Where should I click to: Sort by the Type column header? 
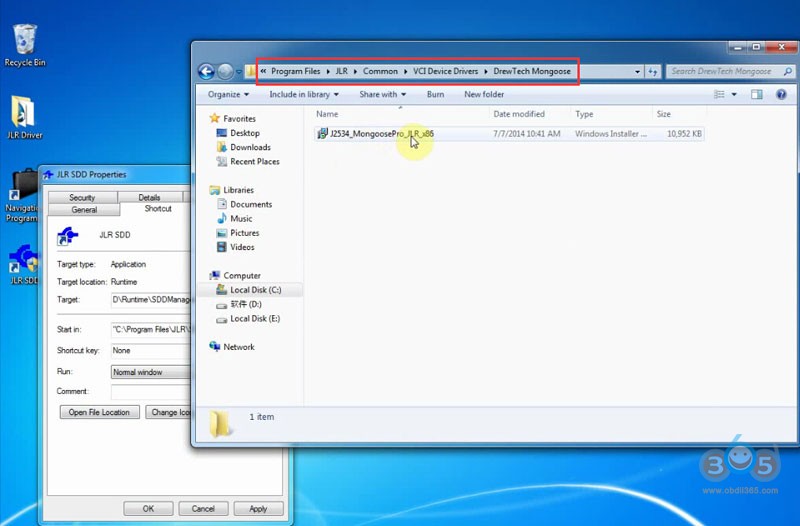click(611, 114)
